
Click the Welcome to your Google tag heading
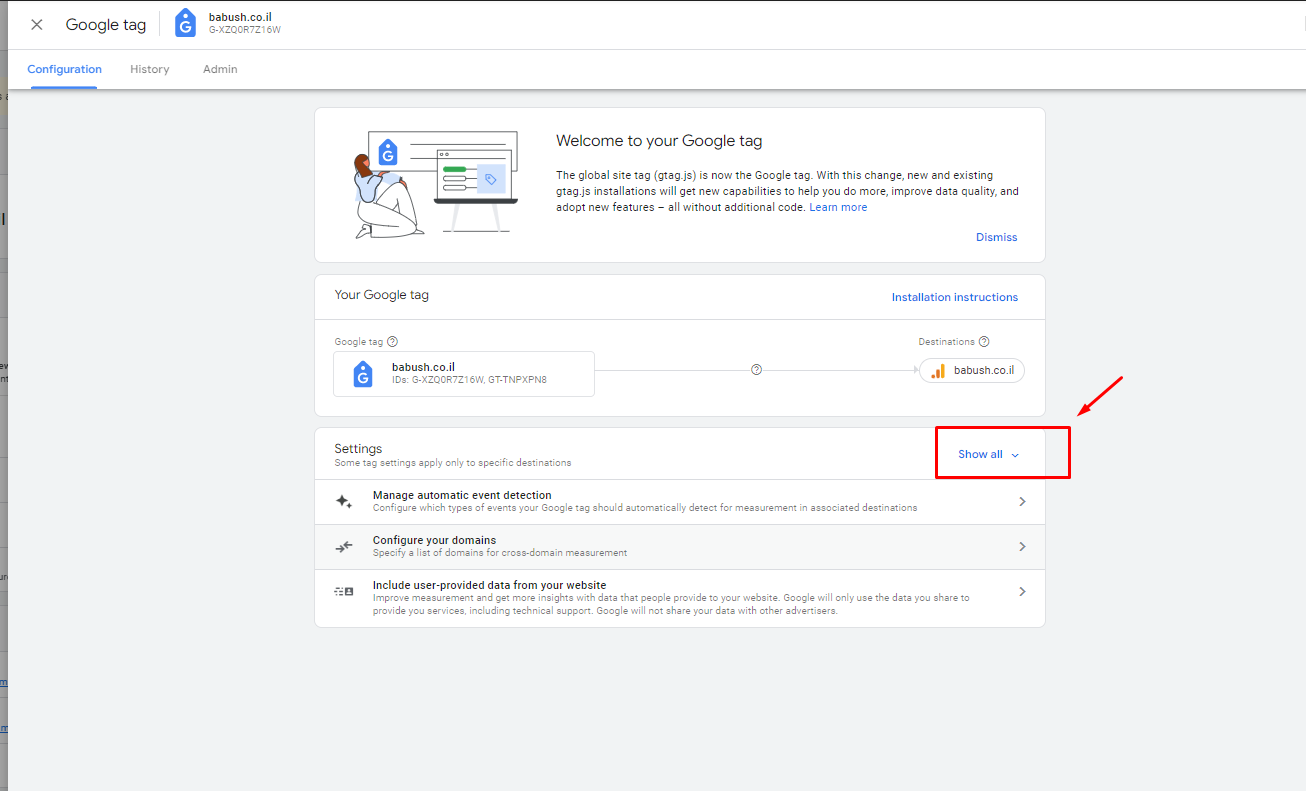(x=659, y=141)
